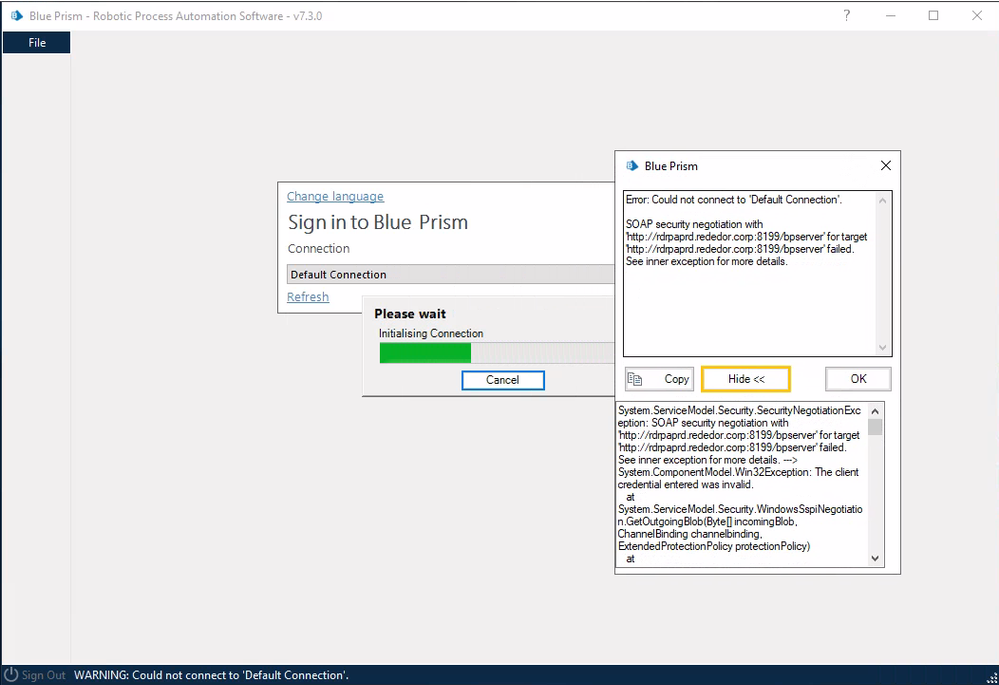999x685 pixels.
Task: Click the Blue Prism logo in error dialog title
Action: [632, 166]
